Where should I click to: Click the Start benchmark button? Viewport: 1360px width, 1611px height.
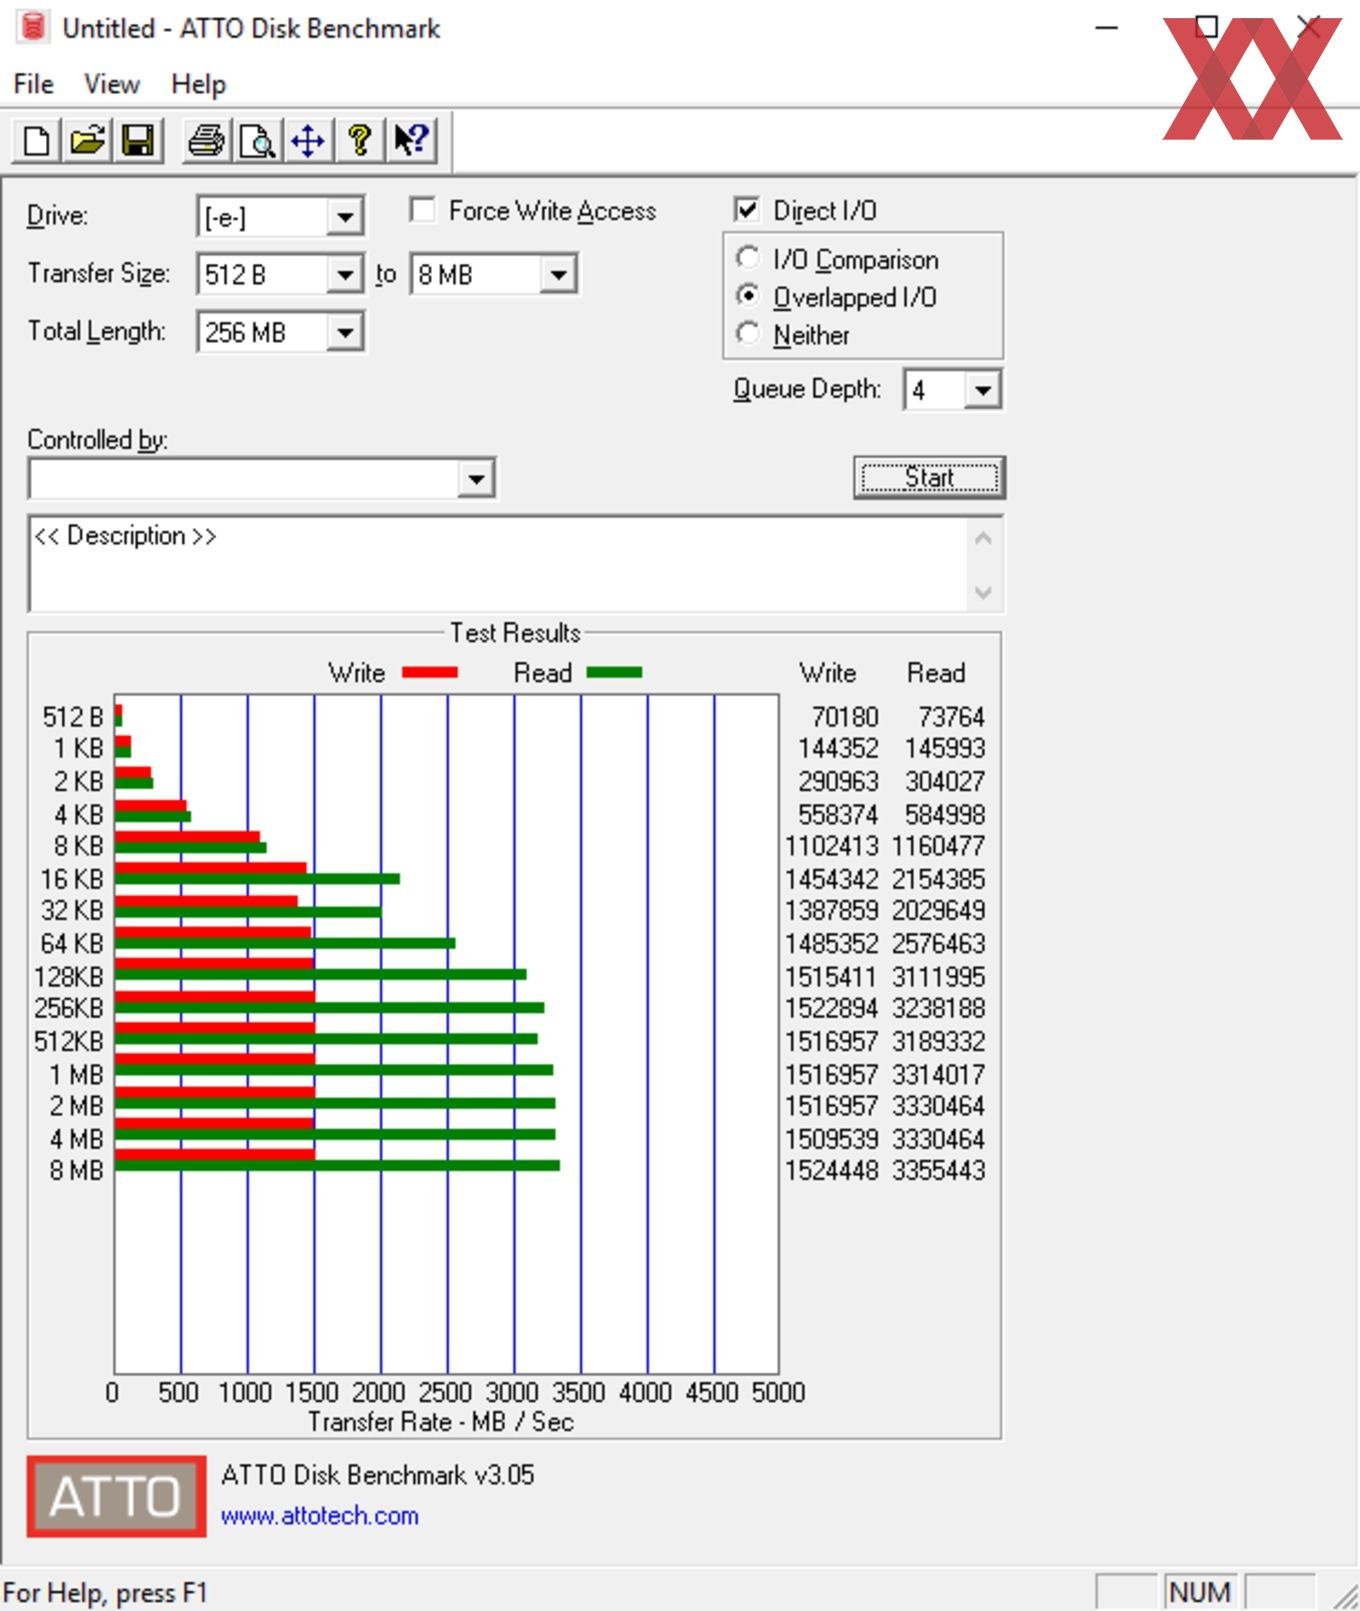[x=929, y=478]
